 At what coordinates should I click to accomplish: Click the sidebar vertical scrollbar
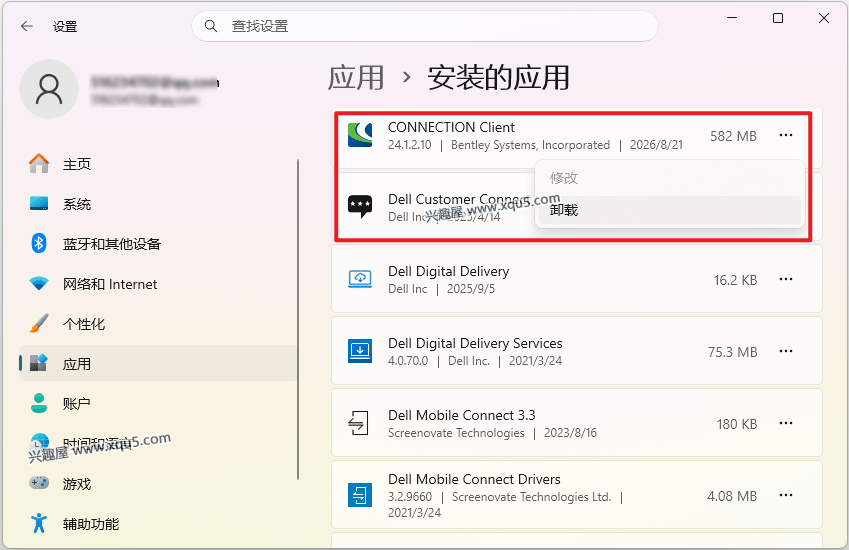click(298, 319)
